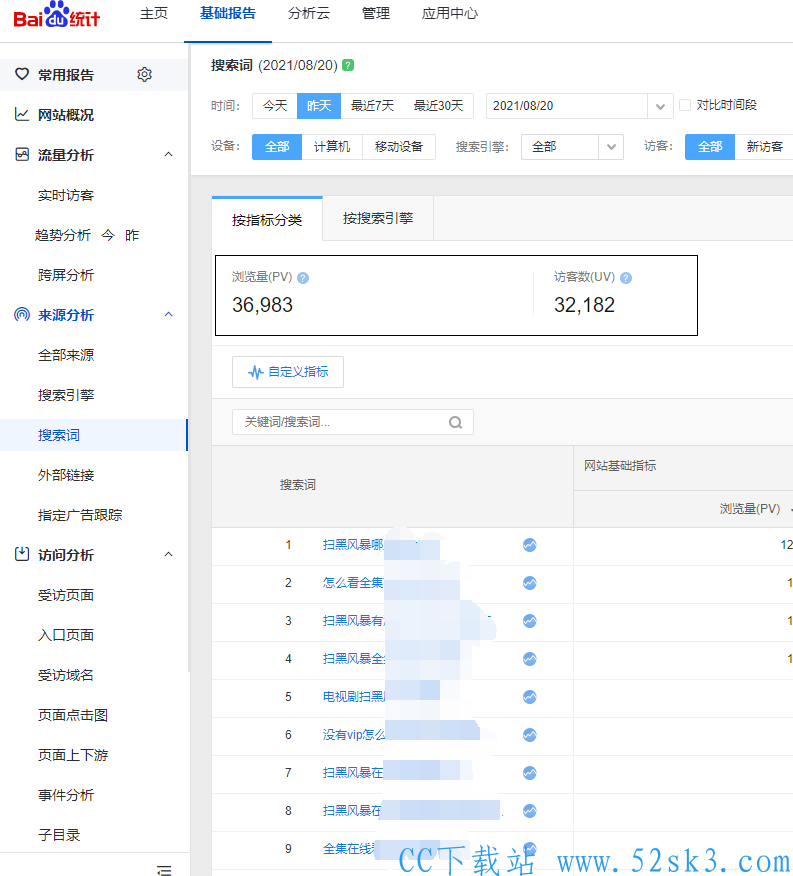The width and height of the screenshot is (793, 876).
Task: Click the Baidu Tongji logo
Action: (x=56, y=16)
